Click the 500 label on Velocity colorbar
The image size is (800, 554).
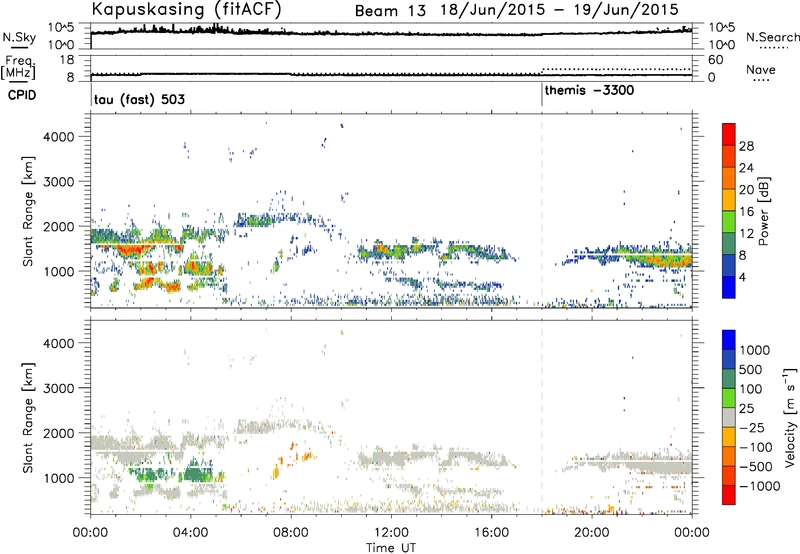tap(751, 370)
